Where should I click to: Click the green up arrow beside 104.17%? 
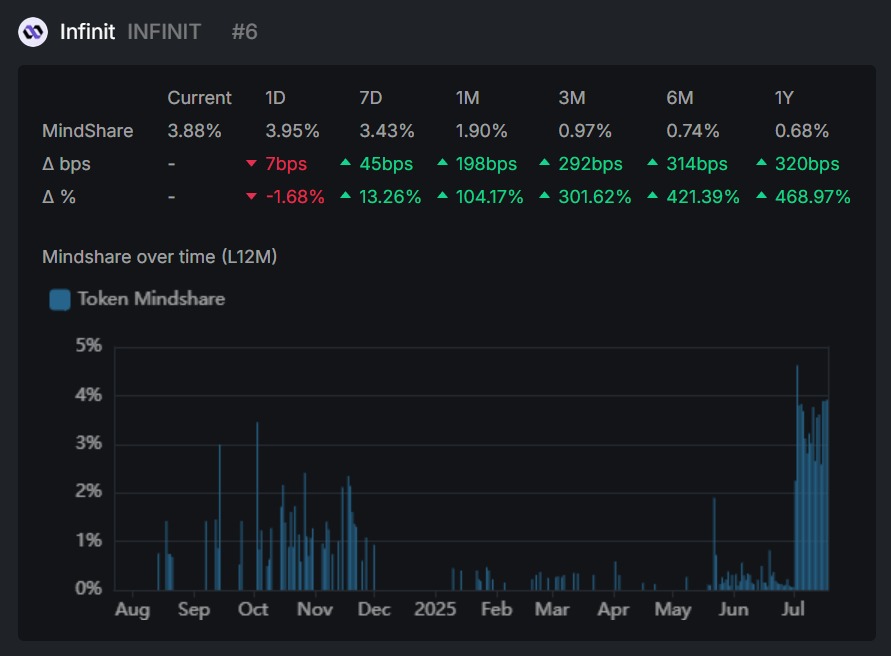442,196
